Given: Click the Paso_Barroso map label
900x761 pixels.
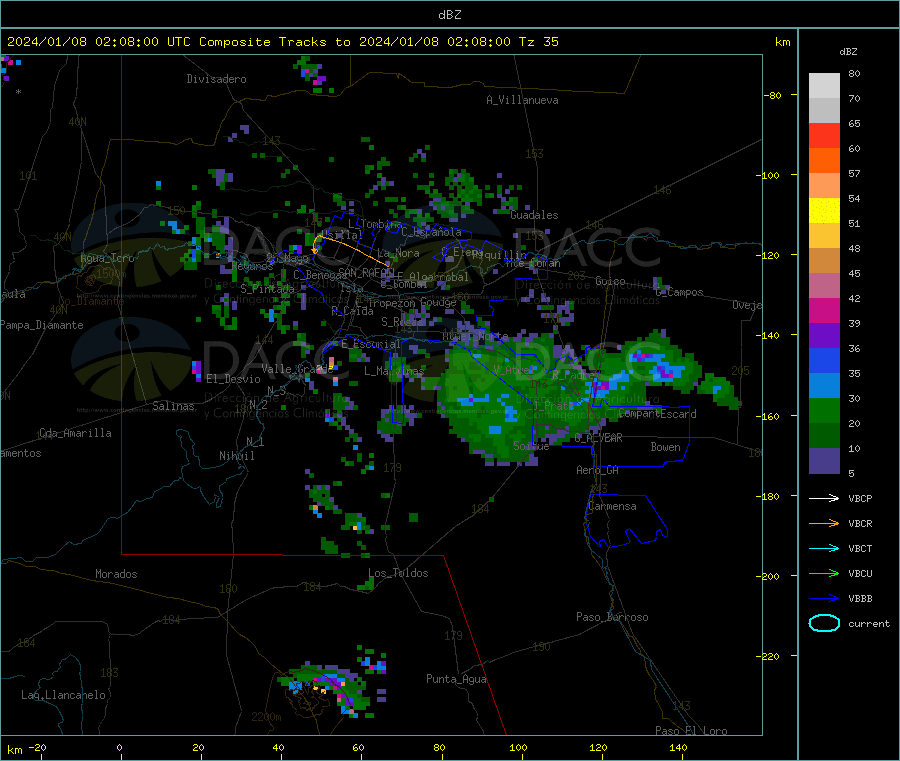Looking at the screenshot, I should coord(612,617).
